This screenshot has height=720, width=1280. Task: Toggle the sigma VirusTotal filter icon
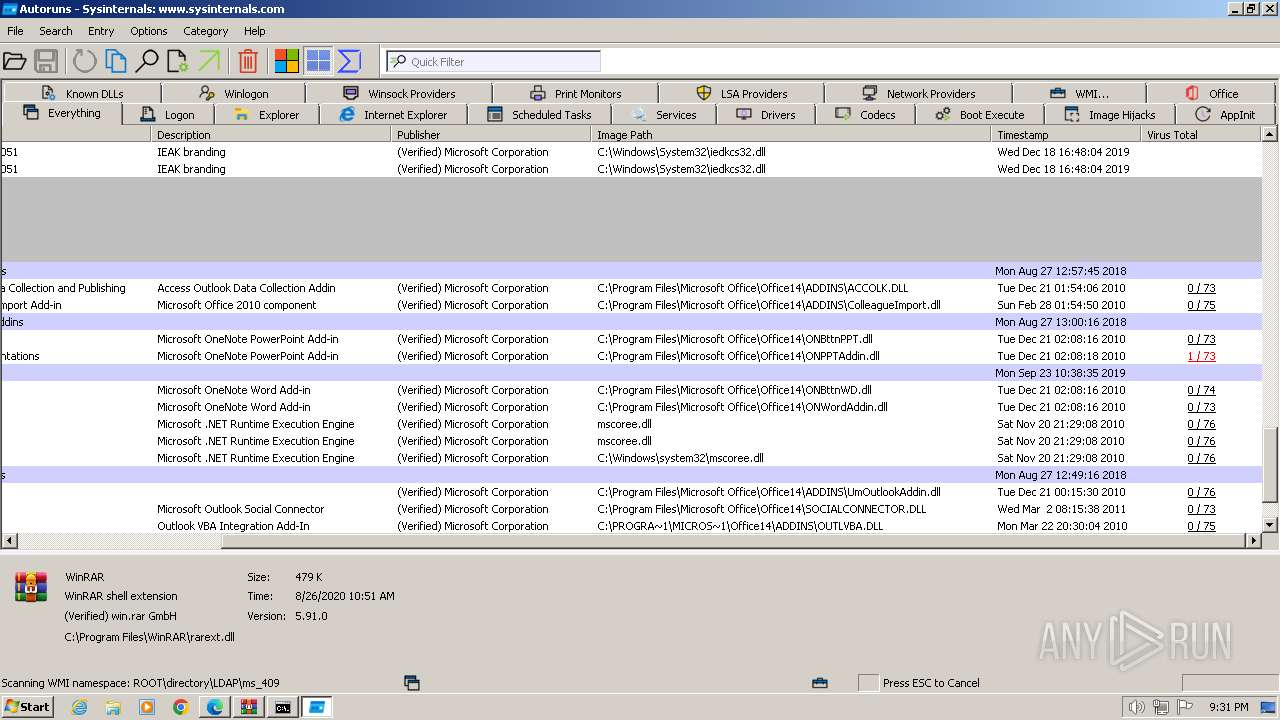tap(349, 61)
